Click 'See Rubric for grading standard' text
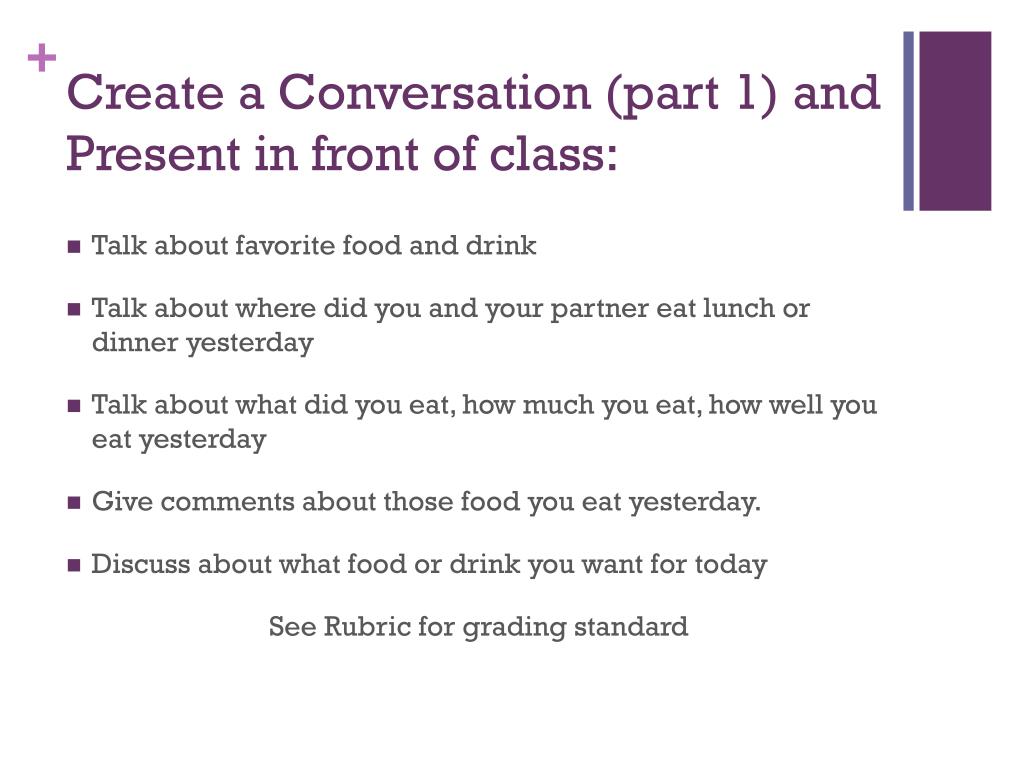Screen dimensions: 1024x768 478,627
